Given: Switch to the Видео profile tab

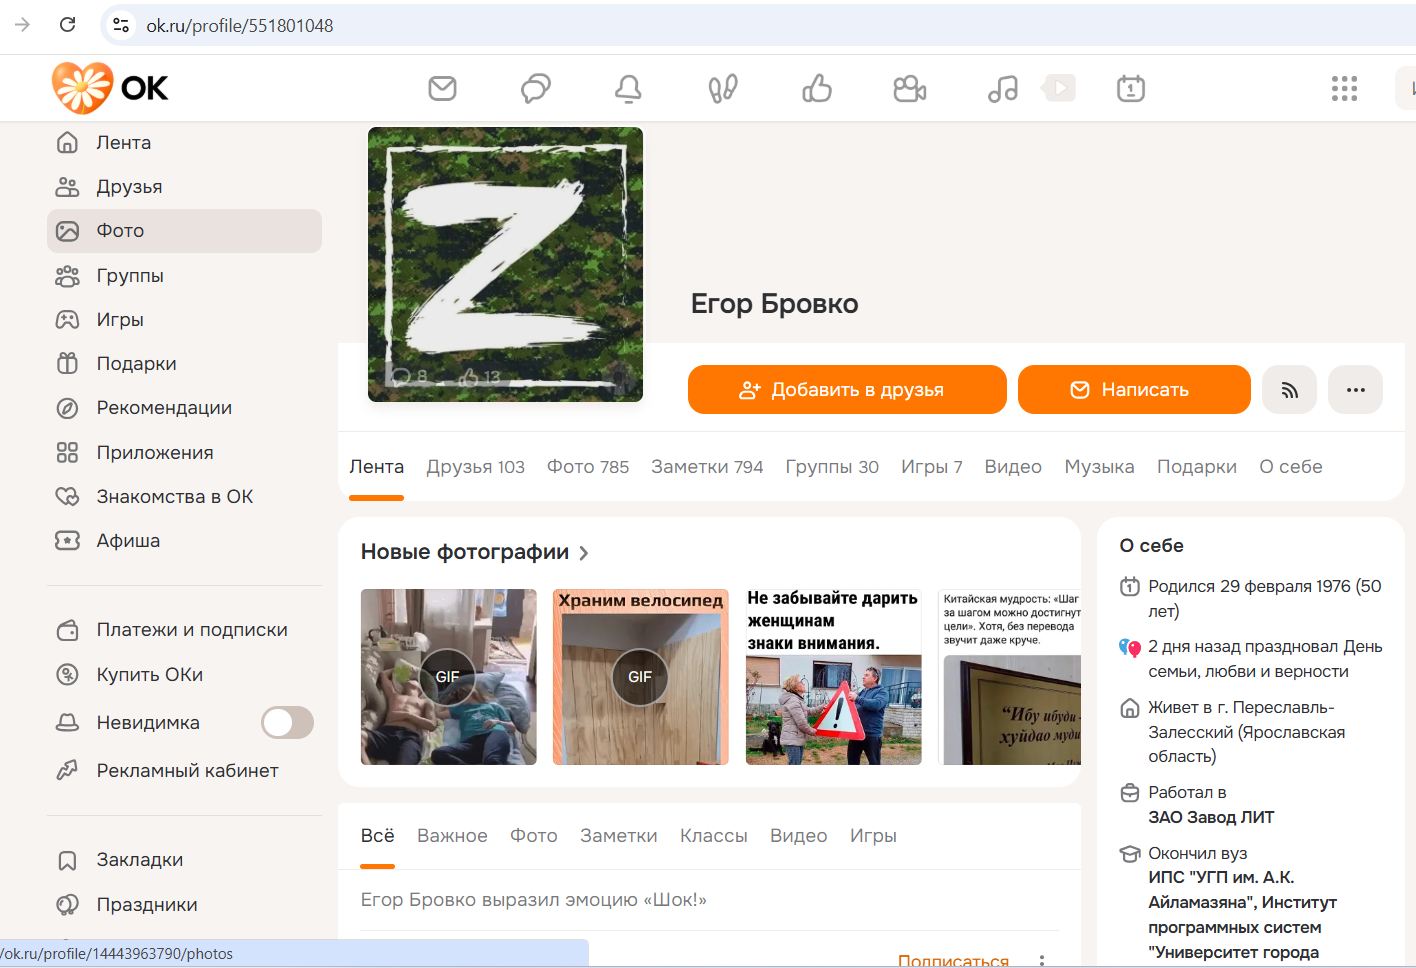Looking at the screenshot, I should point(1013,466).
